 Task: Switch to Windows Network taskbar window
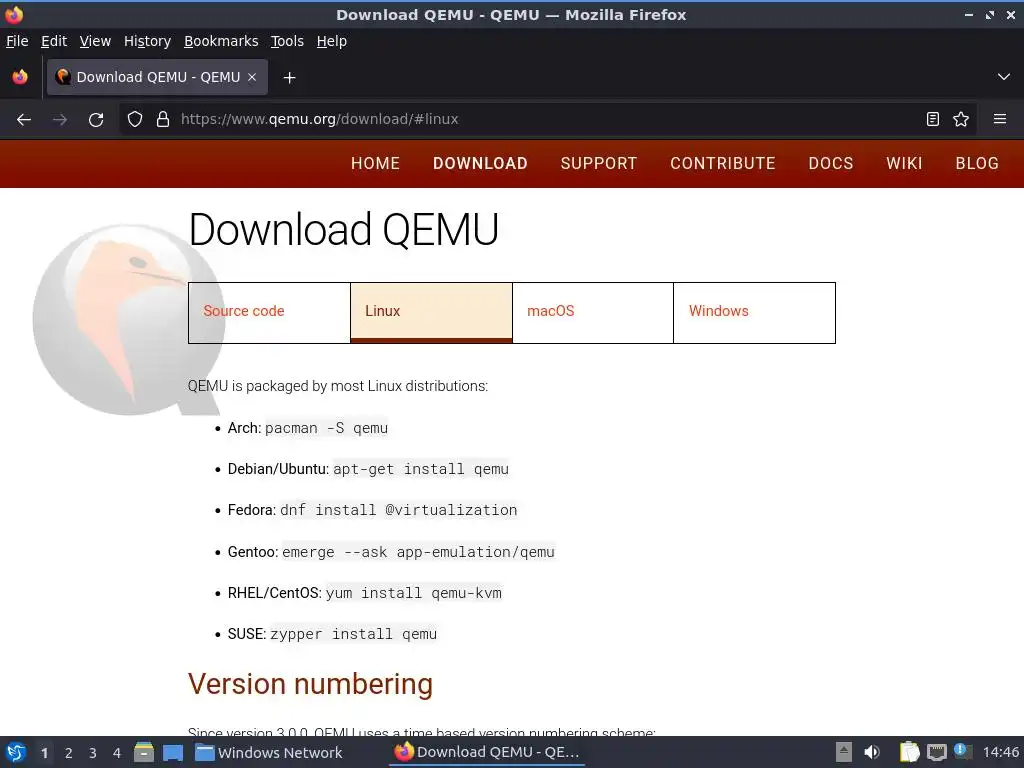(x=269, y=753)
